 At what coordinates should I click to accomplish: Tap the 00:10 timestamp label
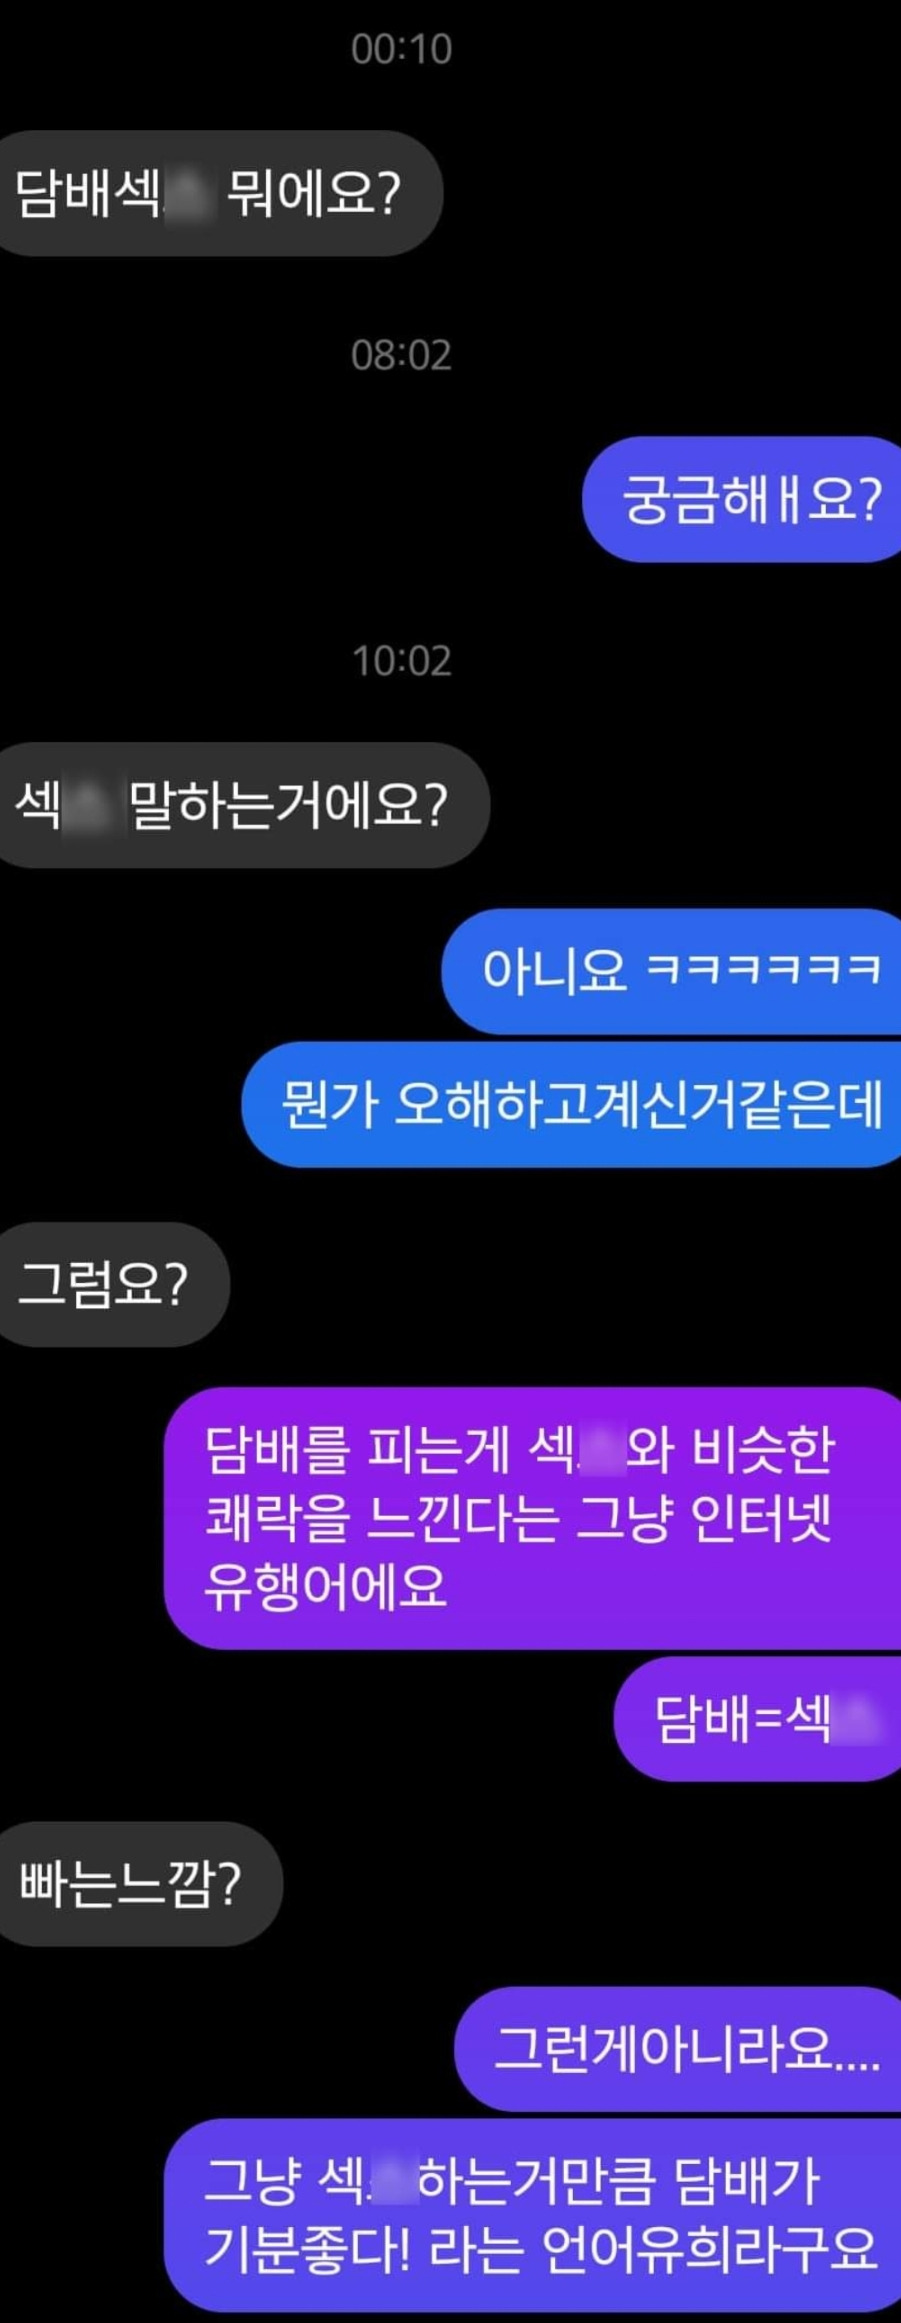(x=401, y=49)
